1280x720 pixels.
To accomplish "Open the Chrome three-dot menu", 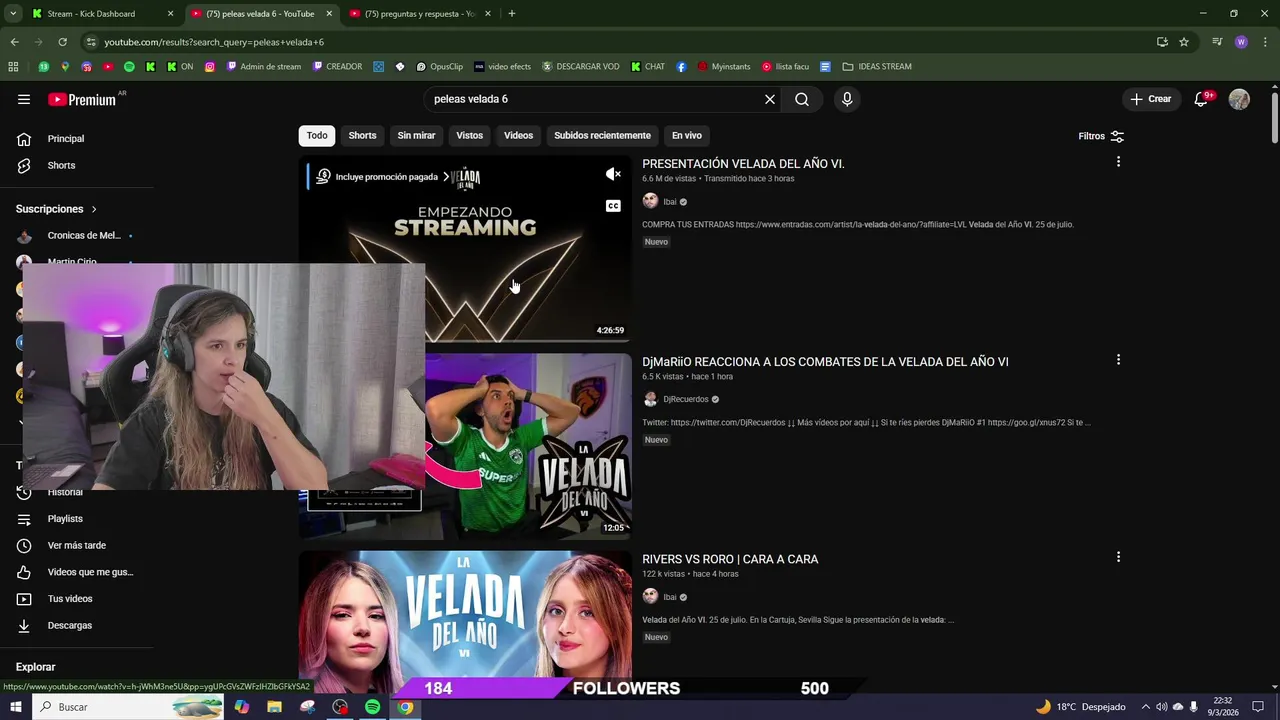I will (1266, 42).
